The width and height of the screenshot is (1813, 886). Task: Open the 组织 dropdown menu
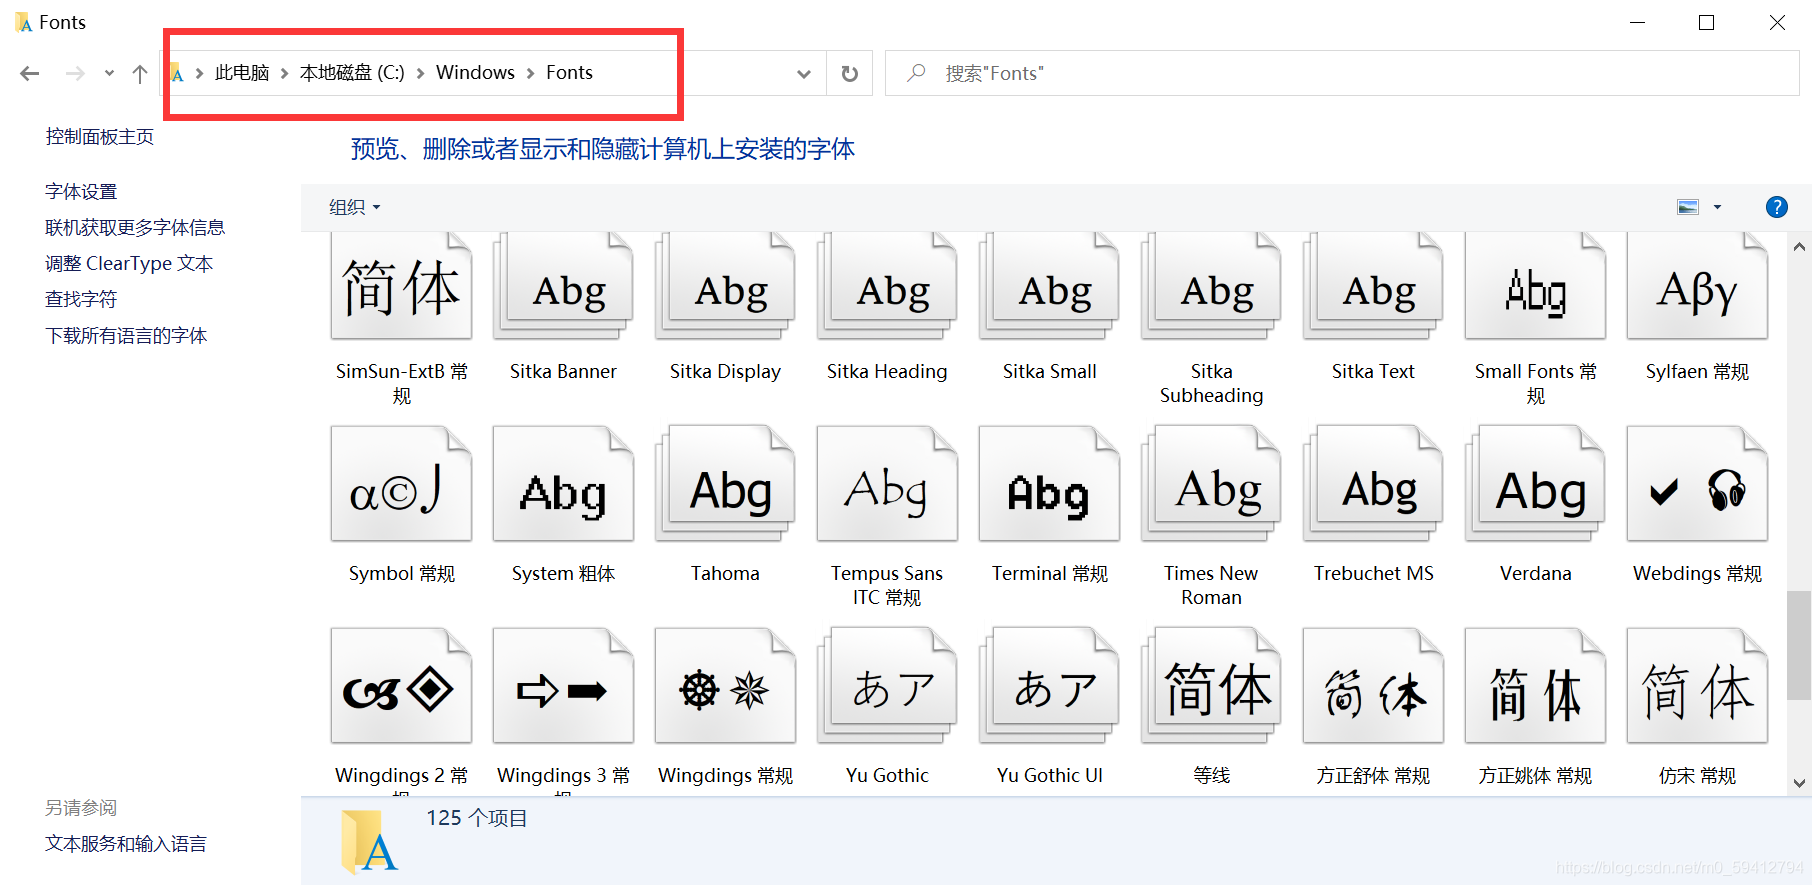coord(354,207)
